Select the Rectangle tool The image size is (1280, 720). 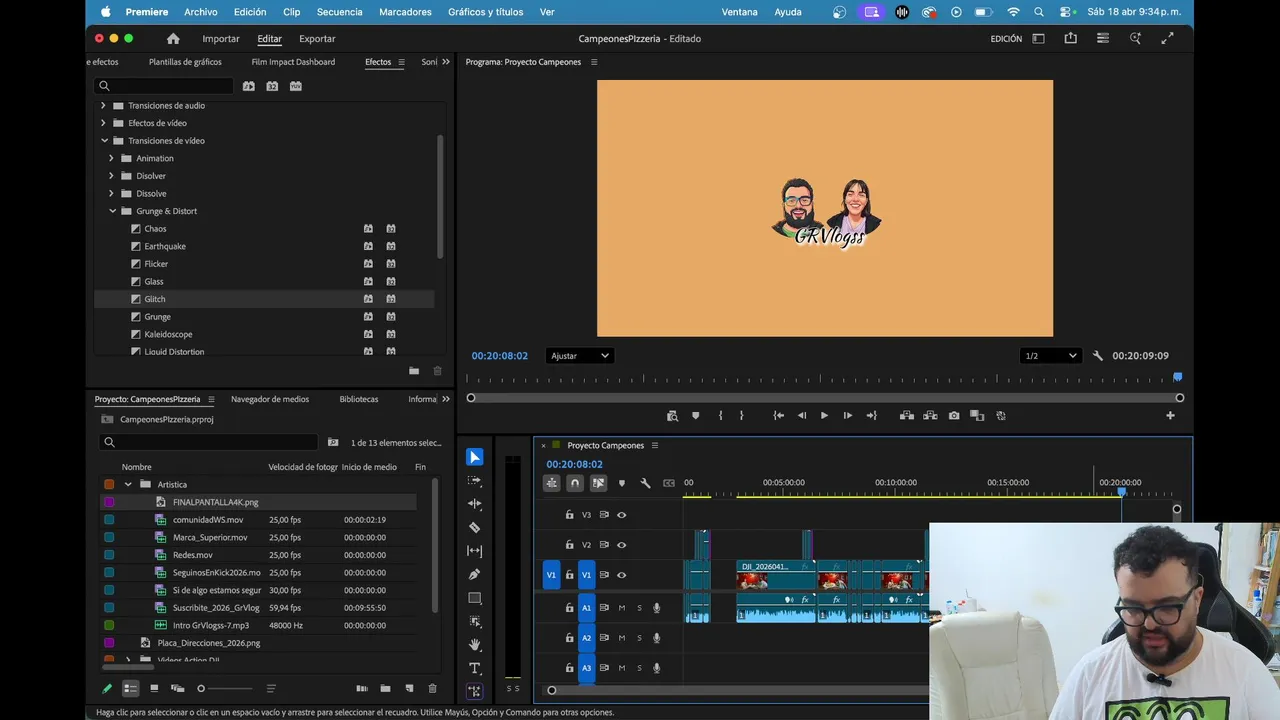pyautogui.click(x=475, y=598)
